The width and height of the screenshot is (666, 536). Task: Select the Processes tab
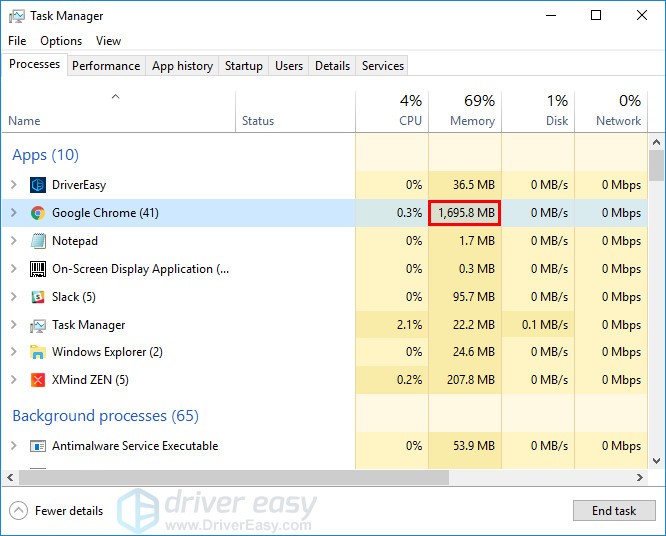[34, 64]
